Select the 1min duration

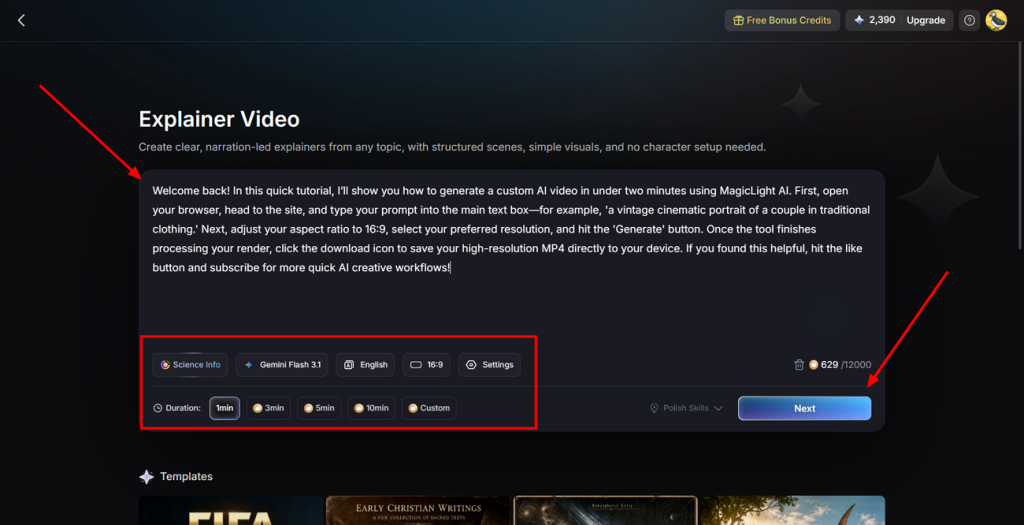[225, 408]
